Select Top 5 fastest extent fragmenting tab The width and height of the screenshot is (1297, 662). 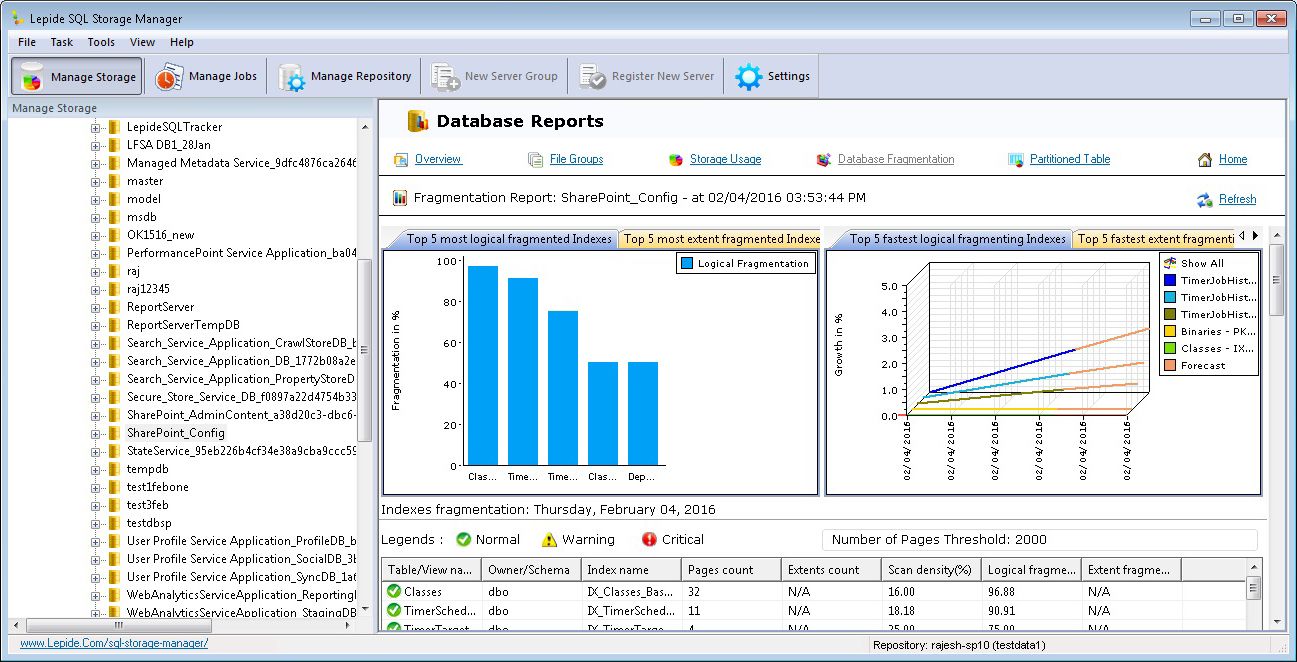(1153, 239)
